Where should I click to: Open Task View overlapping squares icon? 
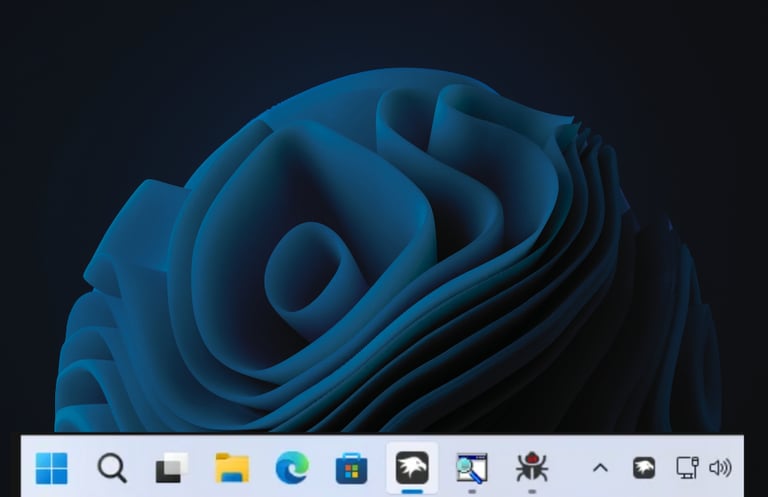172,468
